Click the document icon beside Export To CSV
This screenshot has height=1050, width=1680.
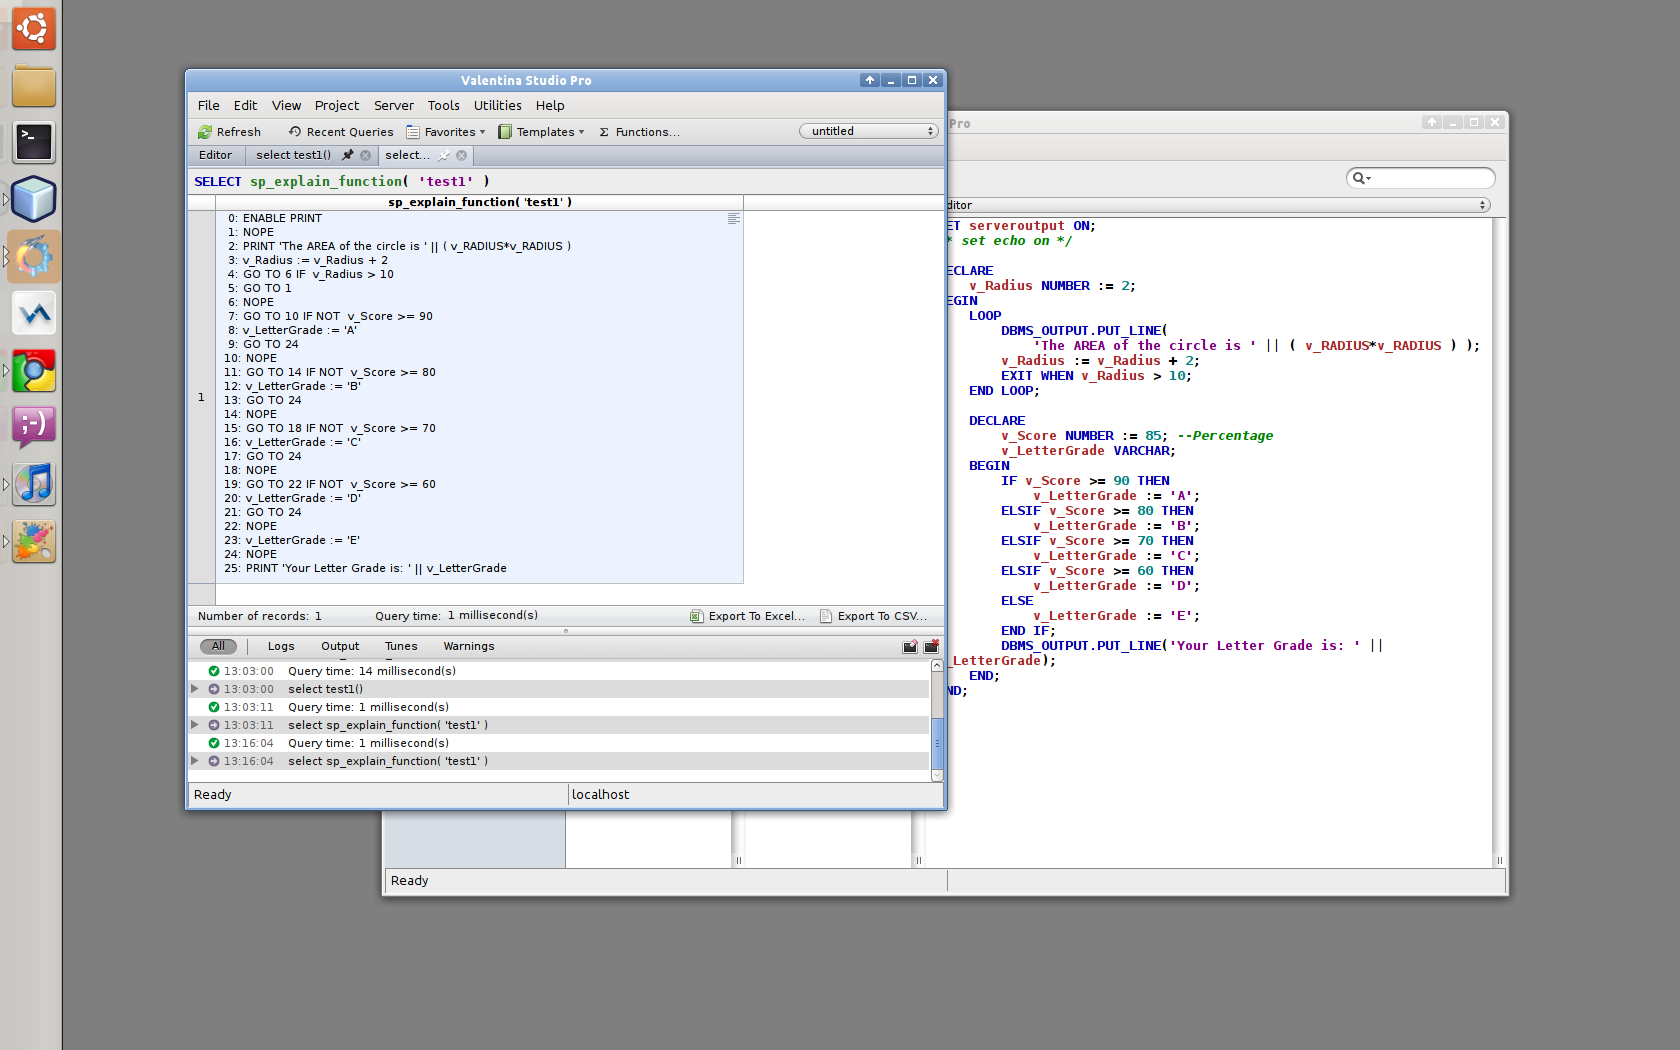pos(826,616)
